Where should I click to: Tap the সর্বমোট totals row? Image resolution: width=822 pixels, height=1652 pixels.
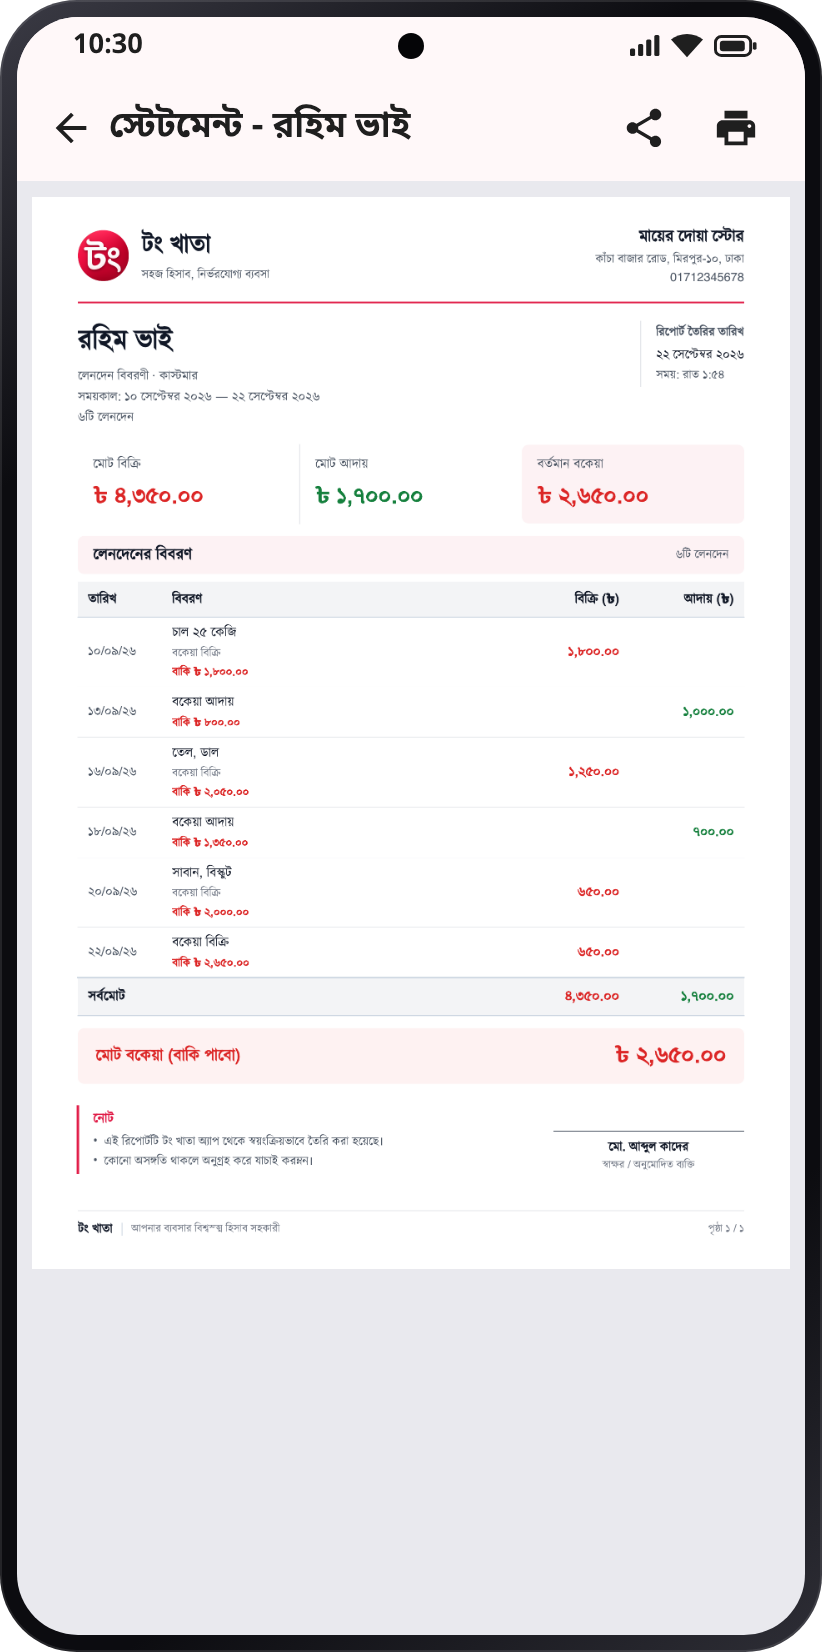411,996
